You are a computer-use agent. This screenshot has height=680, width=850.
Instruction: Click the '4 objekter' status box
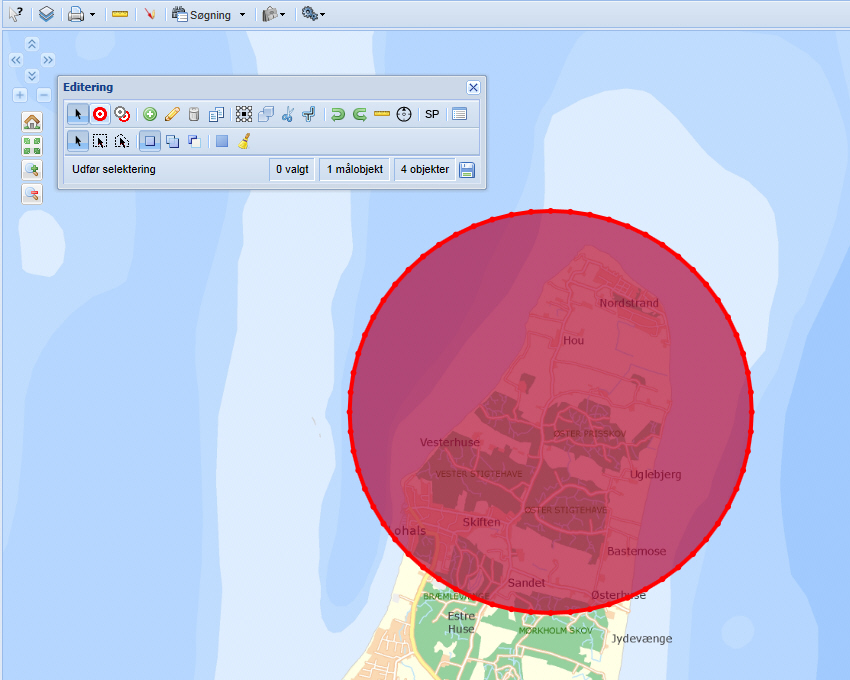[x=425, y=169]
